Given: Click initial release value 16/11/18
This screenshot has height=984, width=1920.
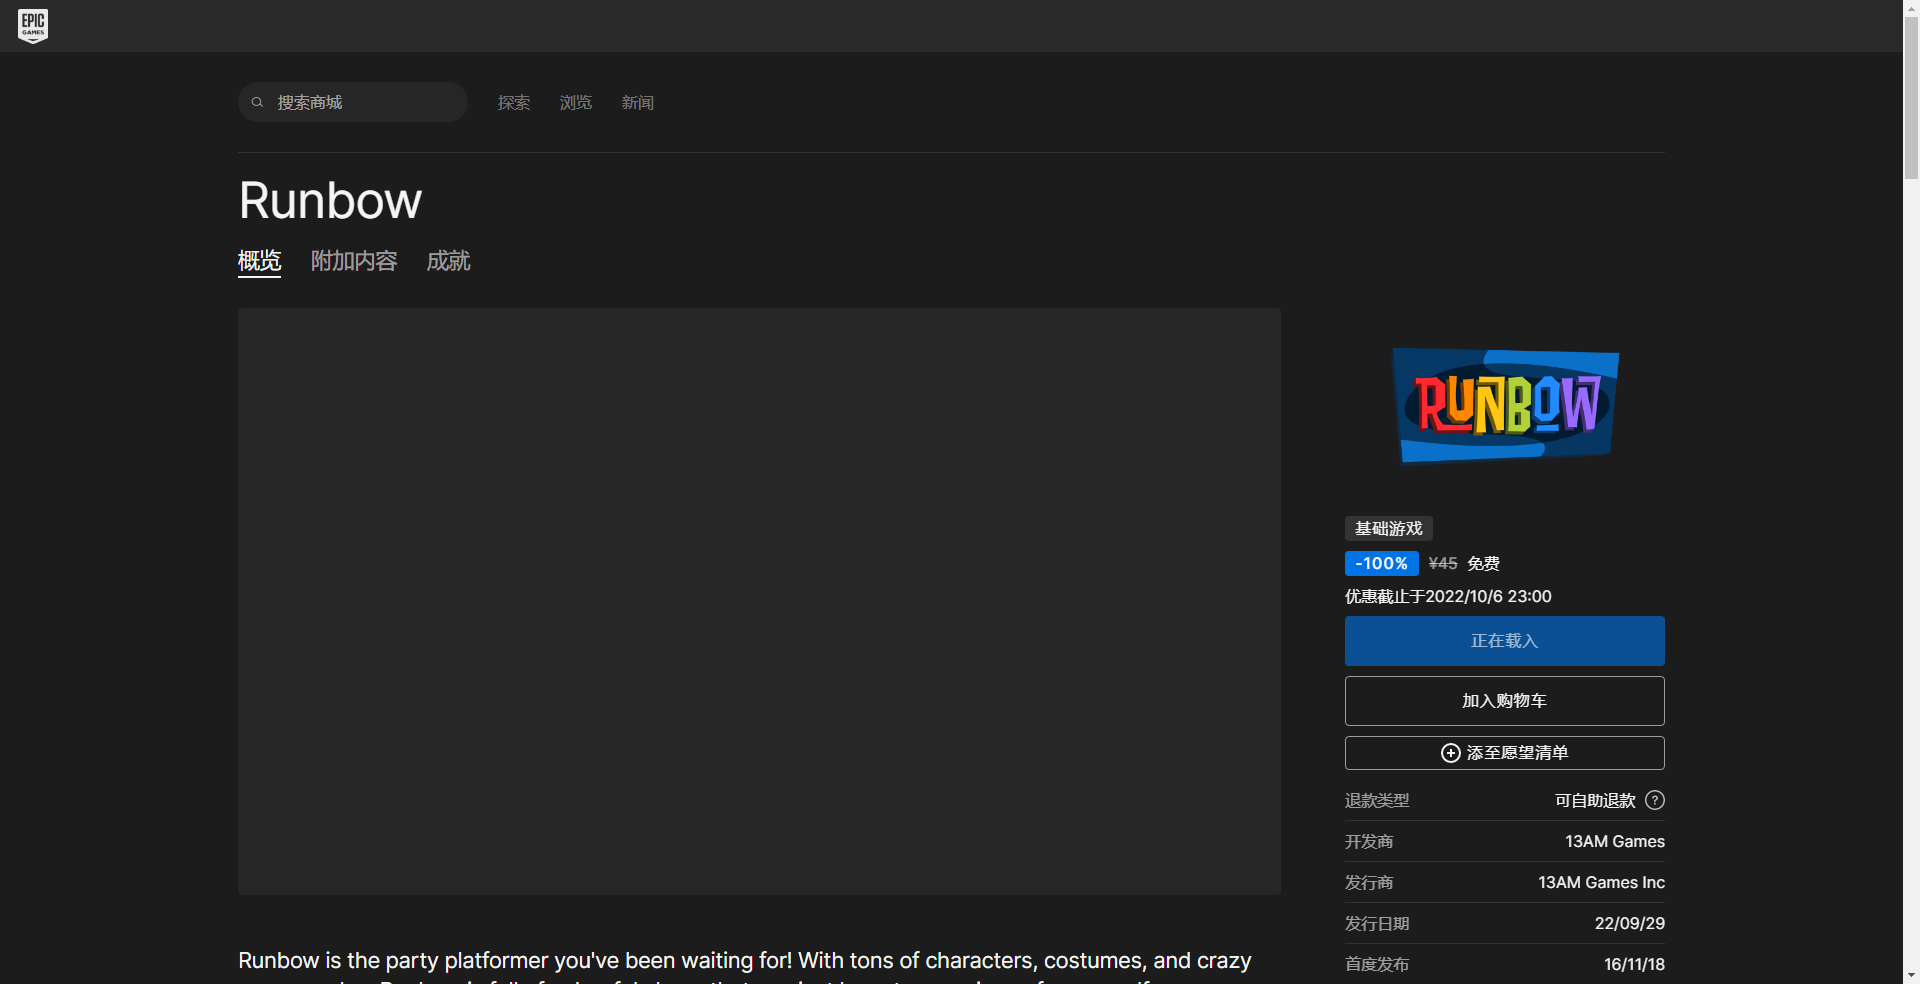Looking at the screenshot, I should [1634, 964].
